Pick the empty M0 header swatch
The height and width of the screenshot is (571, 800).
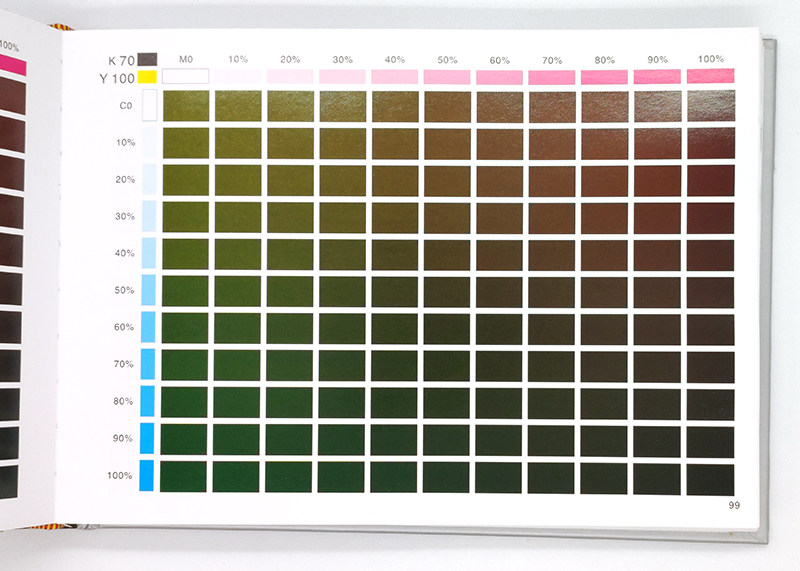(186, 76)
